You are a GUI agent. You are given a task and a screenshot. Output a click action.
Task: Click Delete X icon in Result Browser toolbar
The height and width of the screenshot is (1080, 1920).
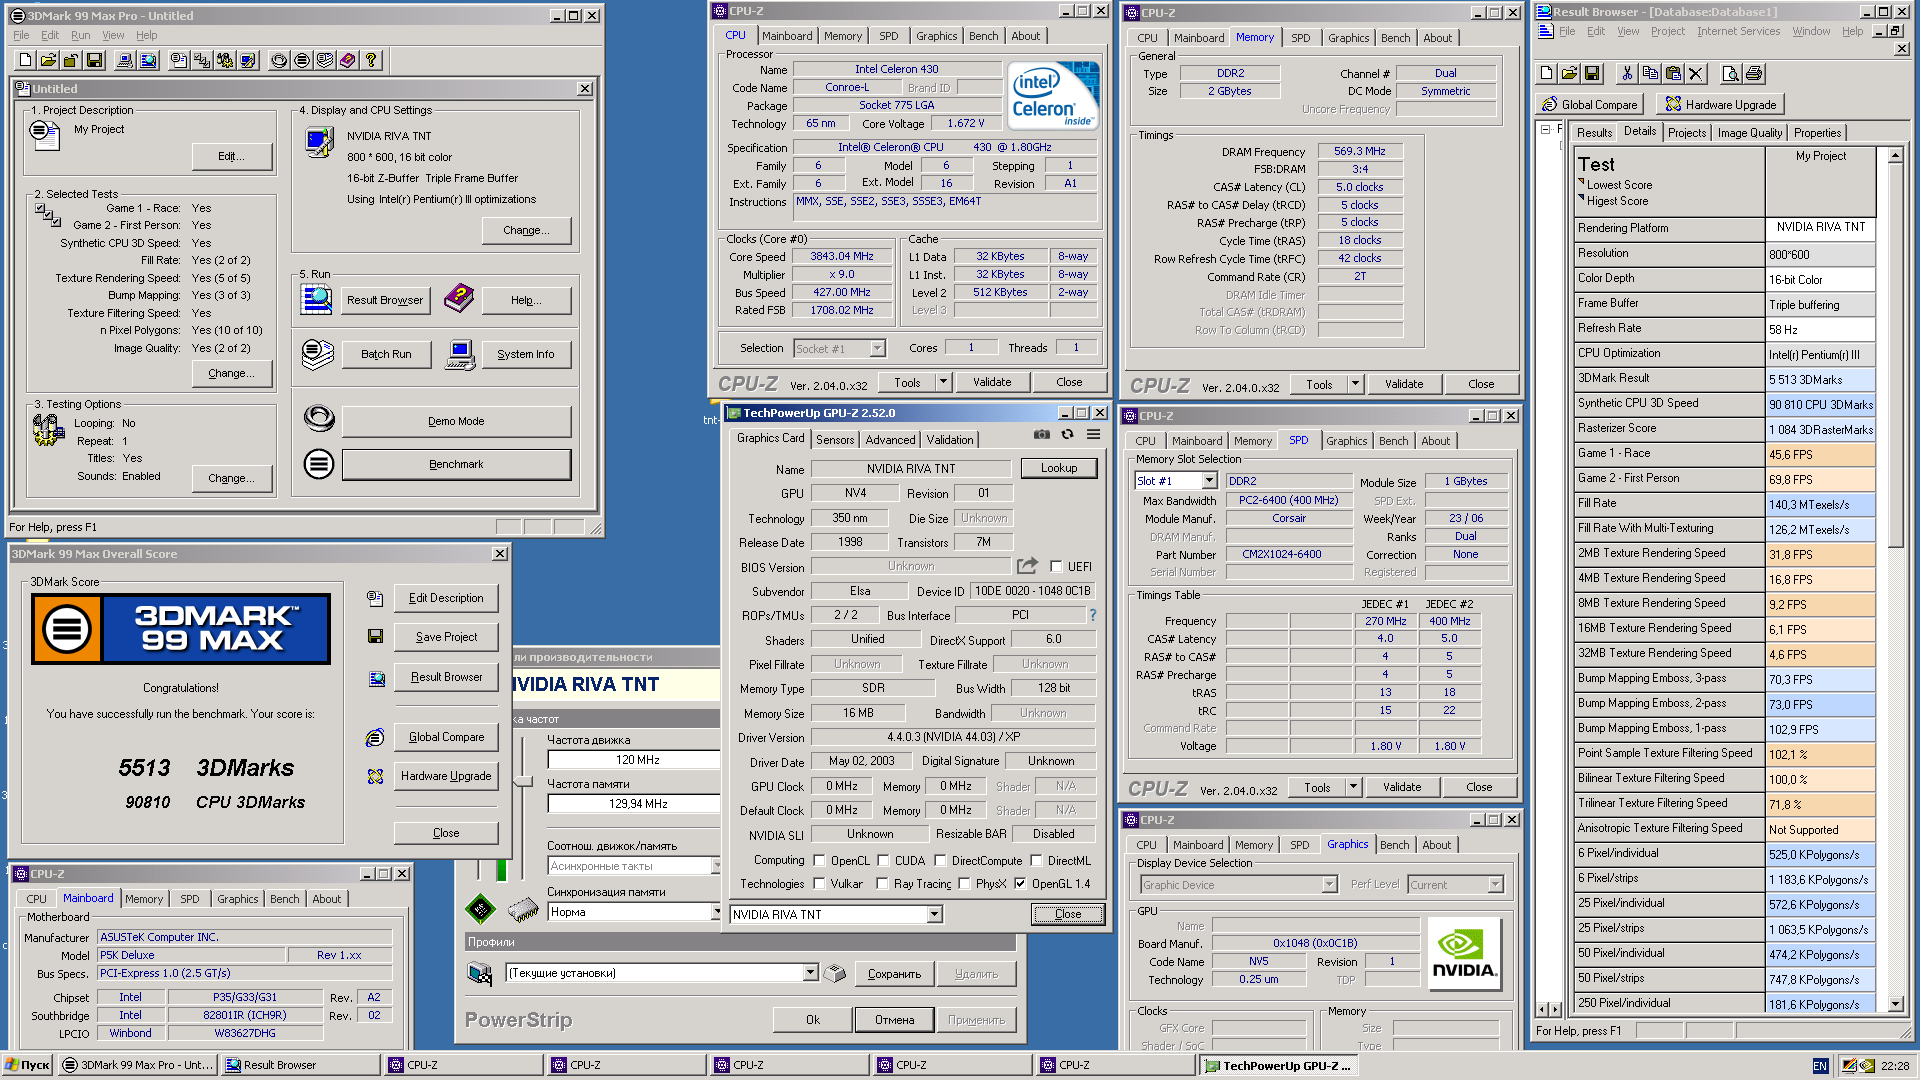1696,73
